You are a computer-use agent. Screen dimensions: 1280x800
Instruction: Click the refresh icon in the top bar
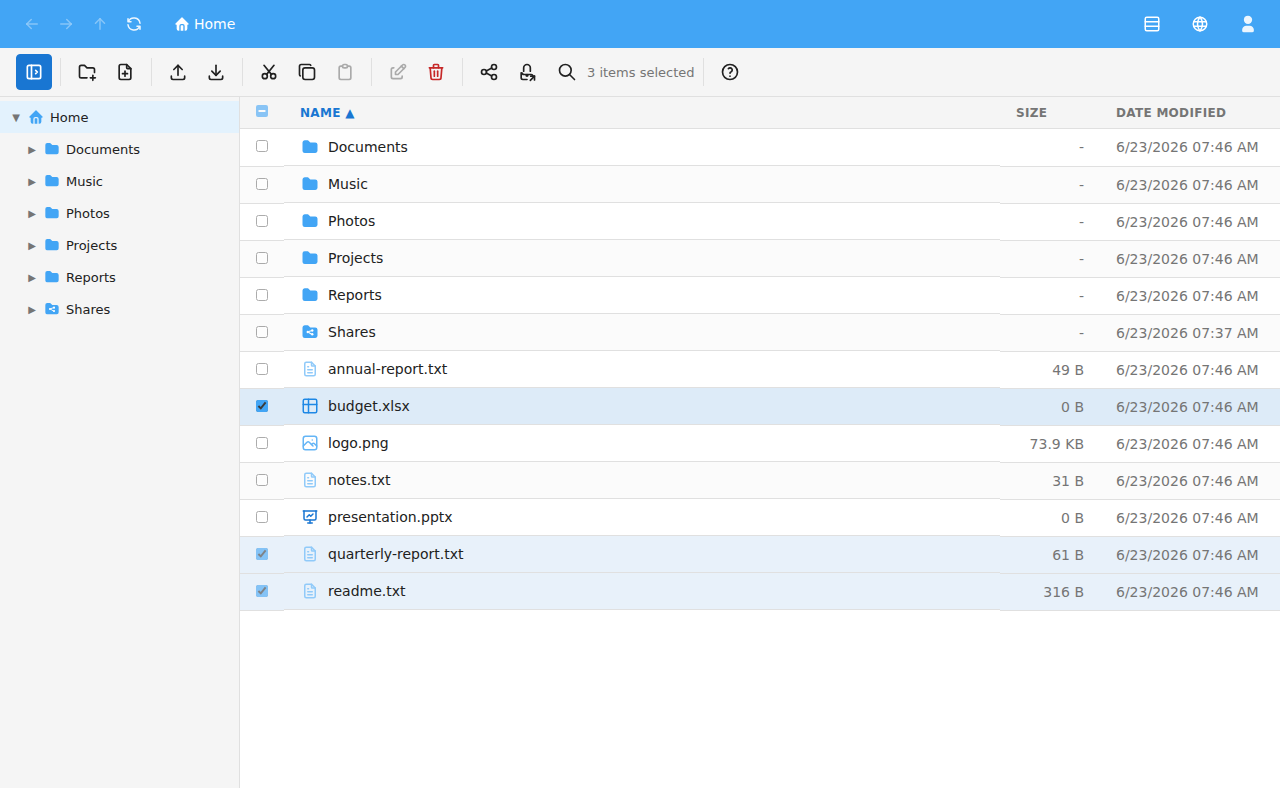(x=134, y=24)
